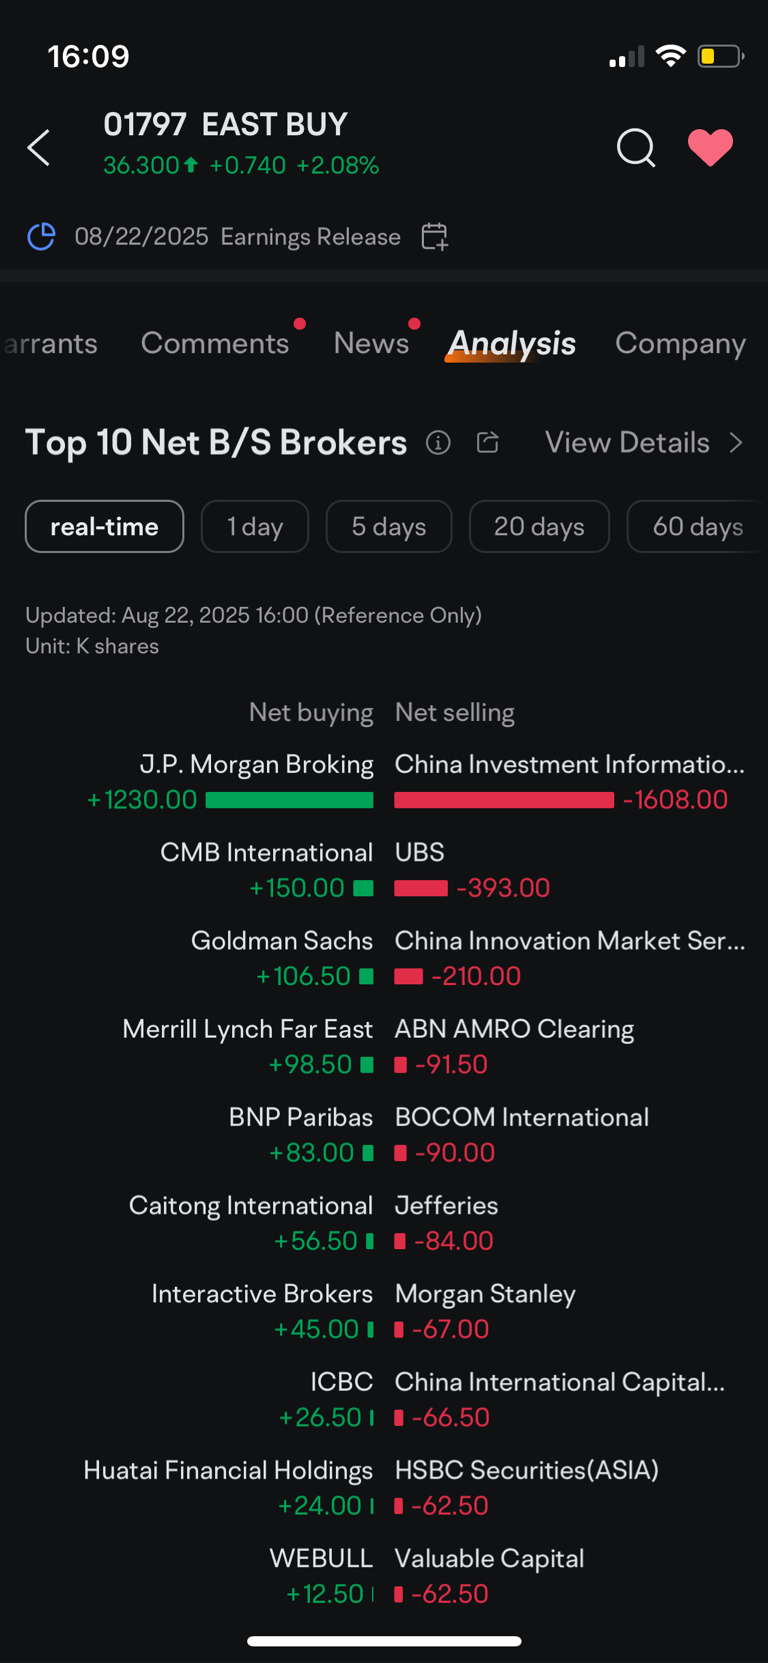
Task: Tap China Investment Information red bar
Action: pos(504,800)
